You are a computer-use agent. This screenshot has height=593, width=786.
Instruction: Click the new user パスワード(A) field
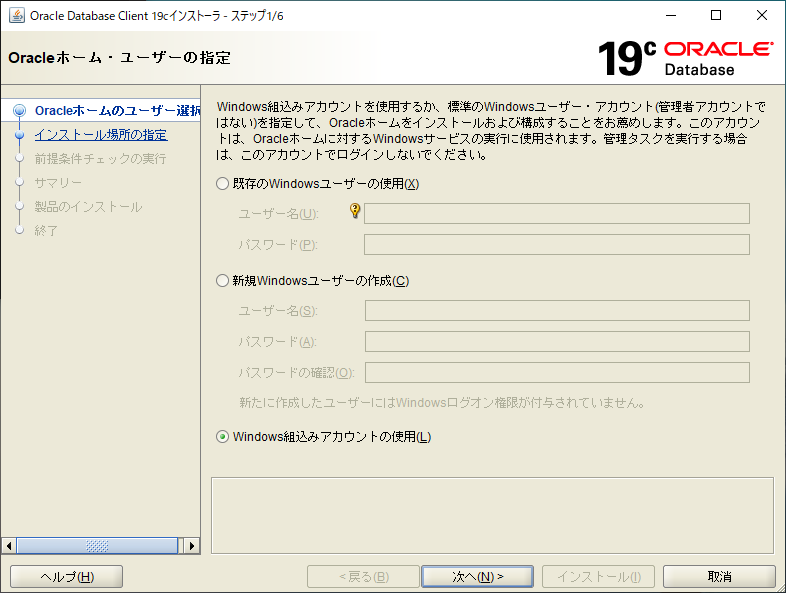pos(557,341)
